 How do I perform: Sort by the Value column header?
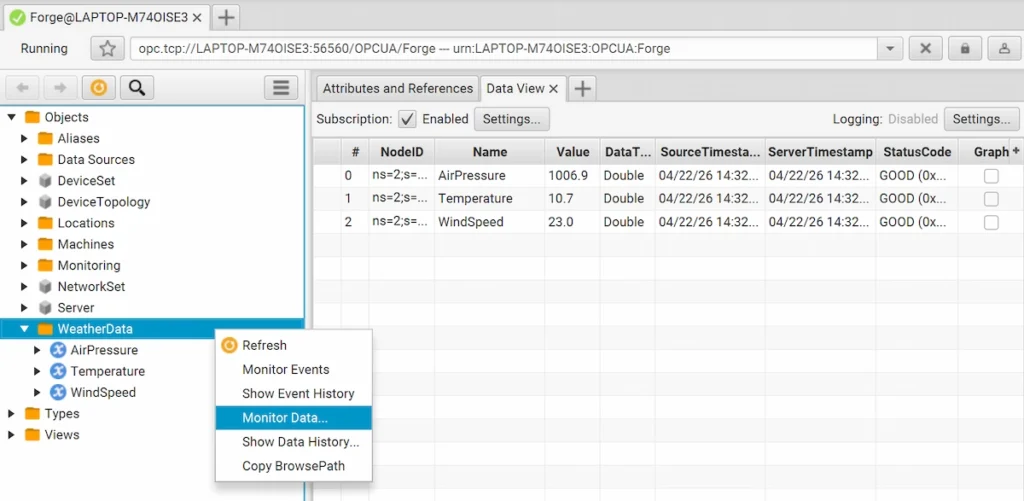tap(573, 152)
